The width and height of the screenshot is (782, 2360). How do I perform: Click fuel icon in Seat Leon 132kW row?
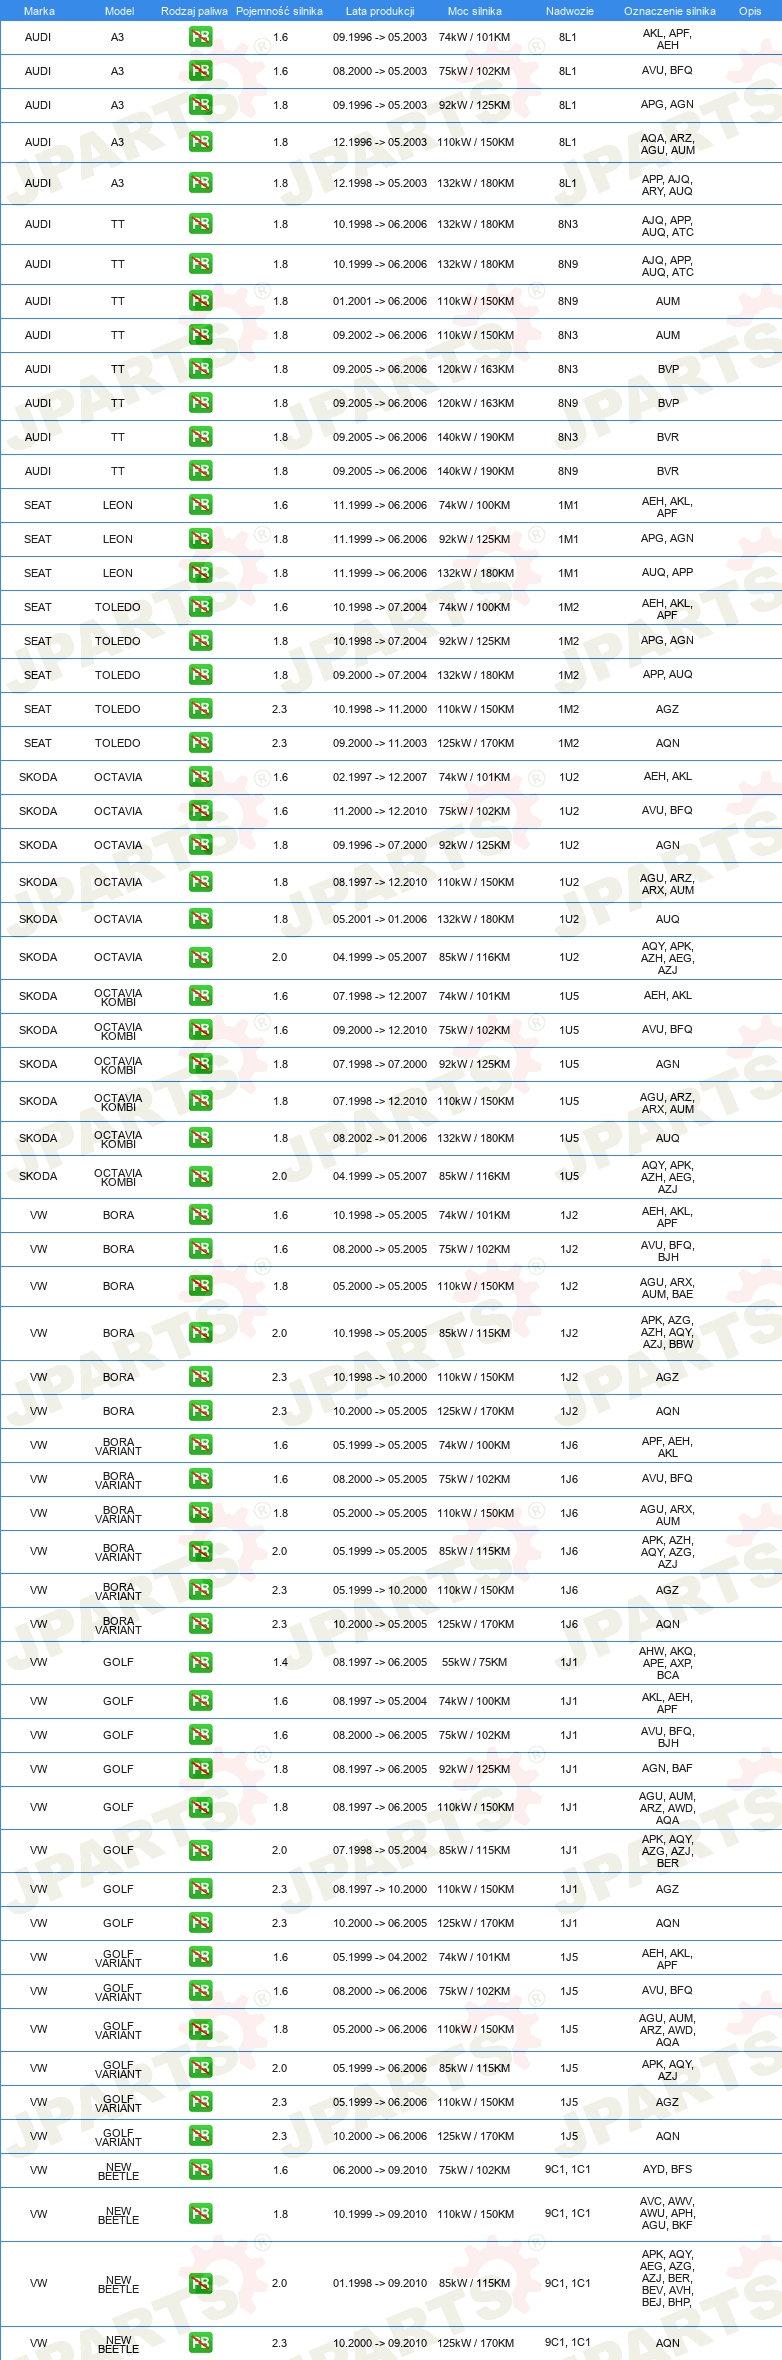[200, 573]
